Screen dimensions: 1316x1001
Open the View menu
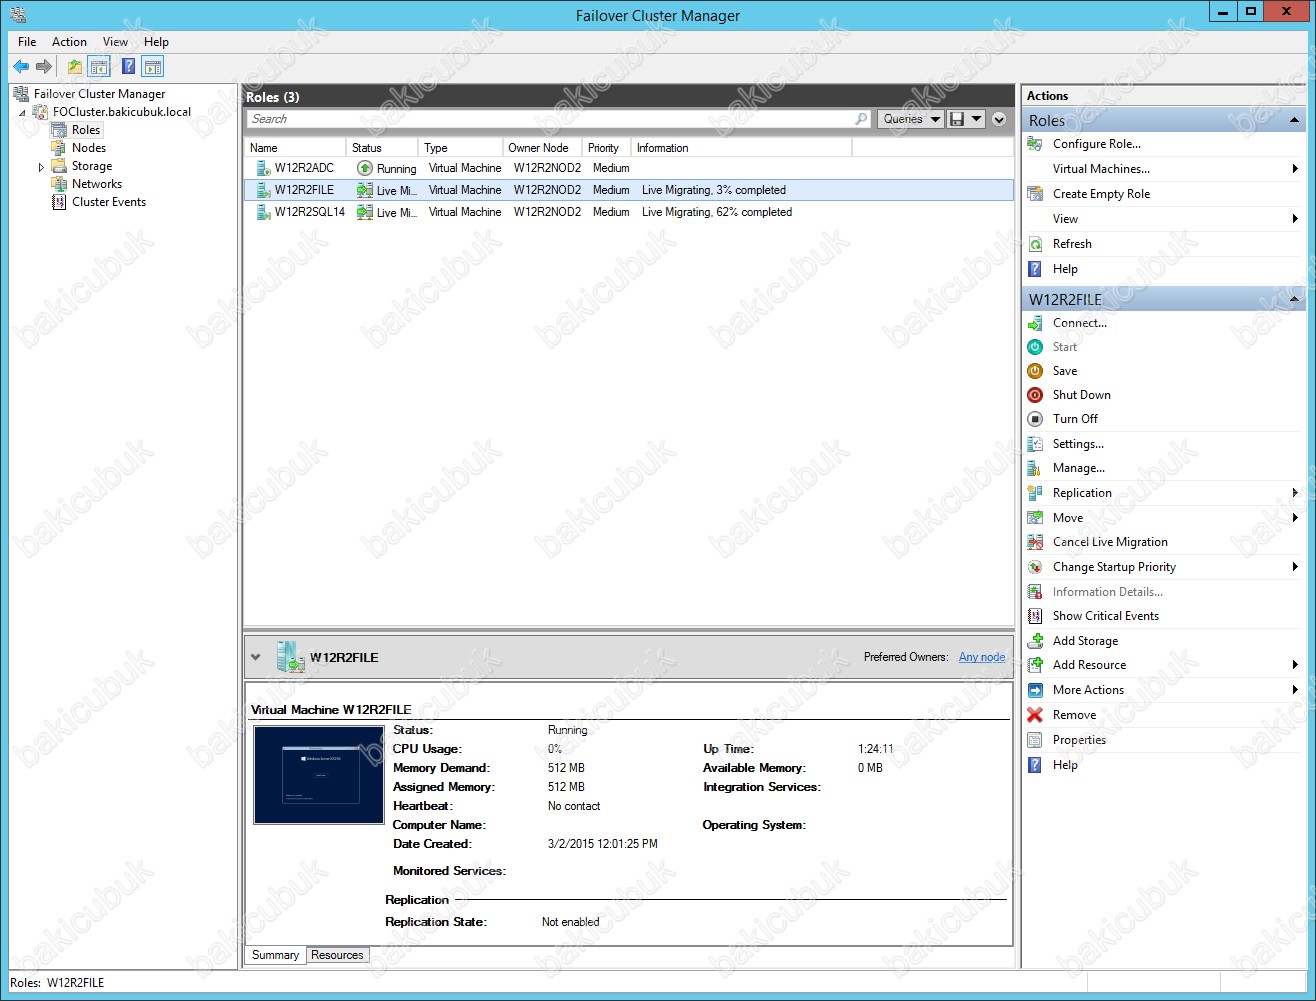click(115, 42)
